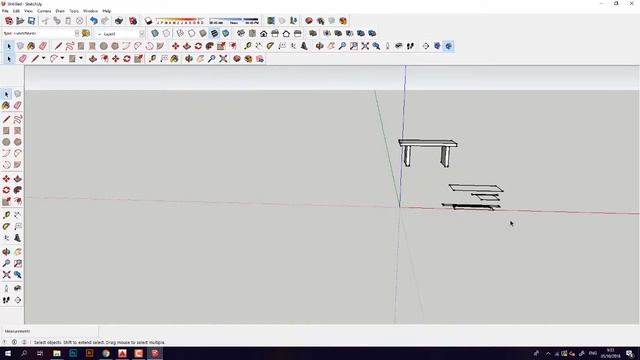Adjust the shadow time-of-day slider
The width and height of the screenshot is (640, 360).
point(234,20)
